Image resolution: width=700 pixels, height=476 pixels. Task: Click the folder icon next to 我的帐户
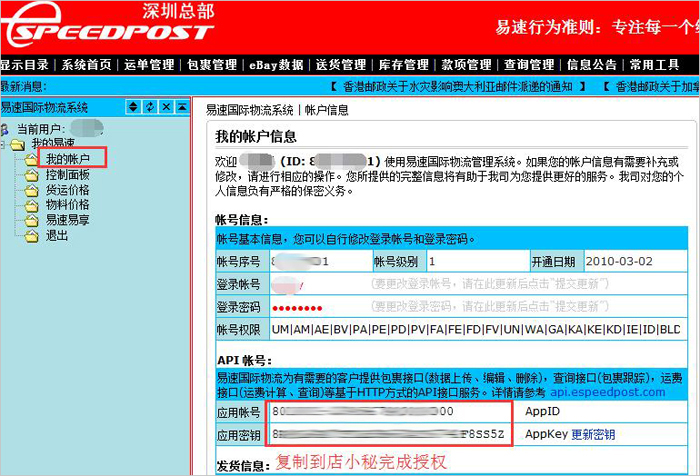[31, 159]
